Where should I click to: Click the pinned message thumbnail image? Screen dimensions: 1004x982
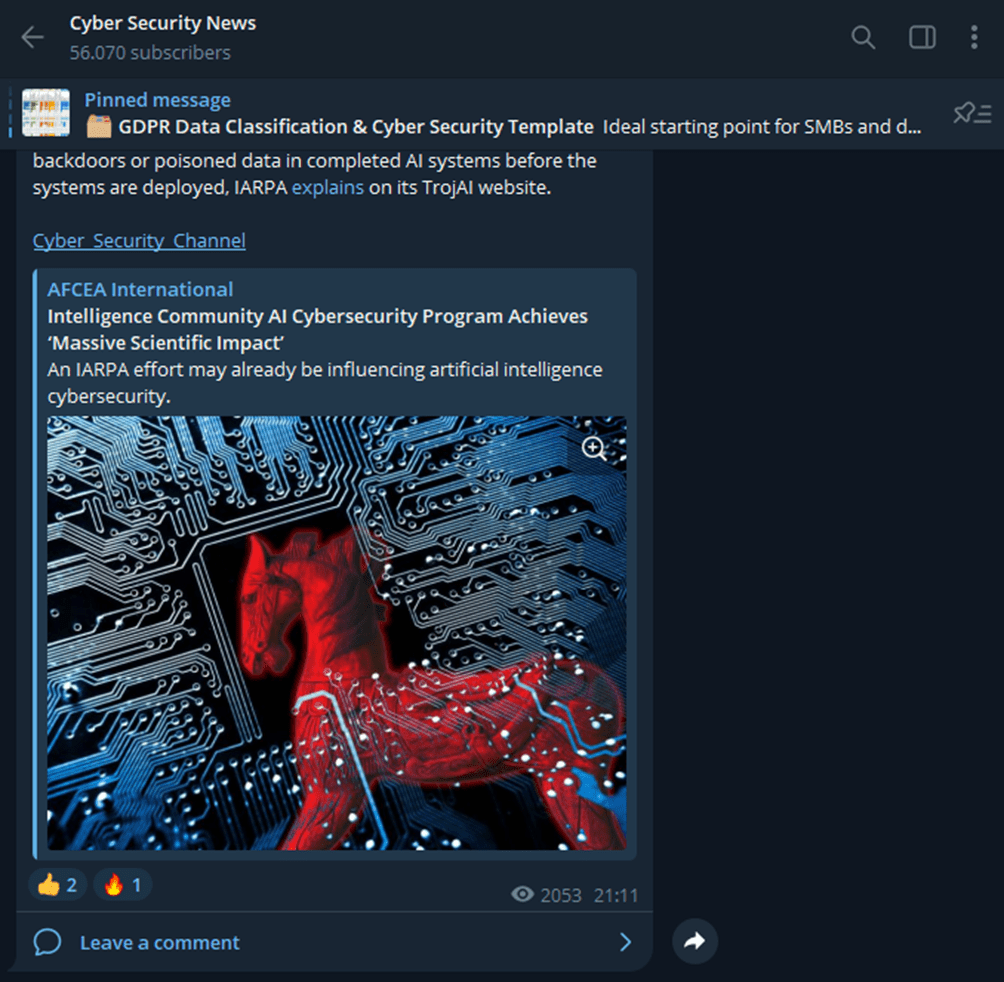(45, 113)
